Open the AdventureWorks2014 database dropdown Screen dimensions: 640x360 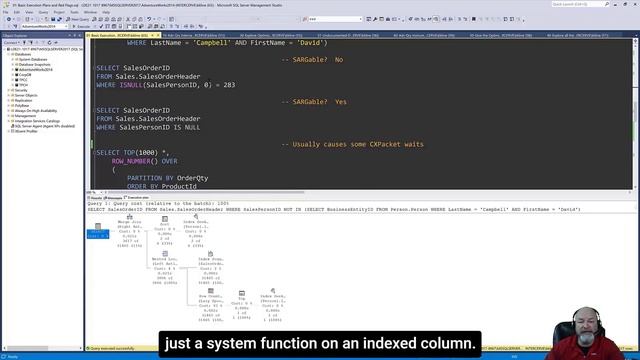44,27
